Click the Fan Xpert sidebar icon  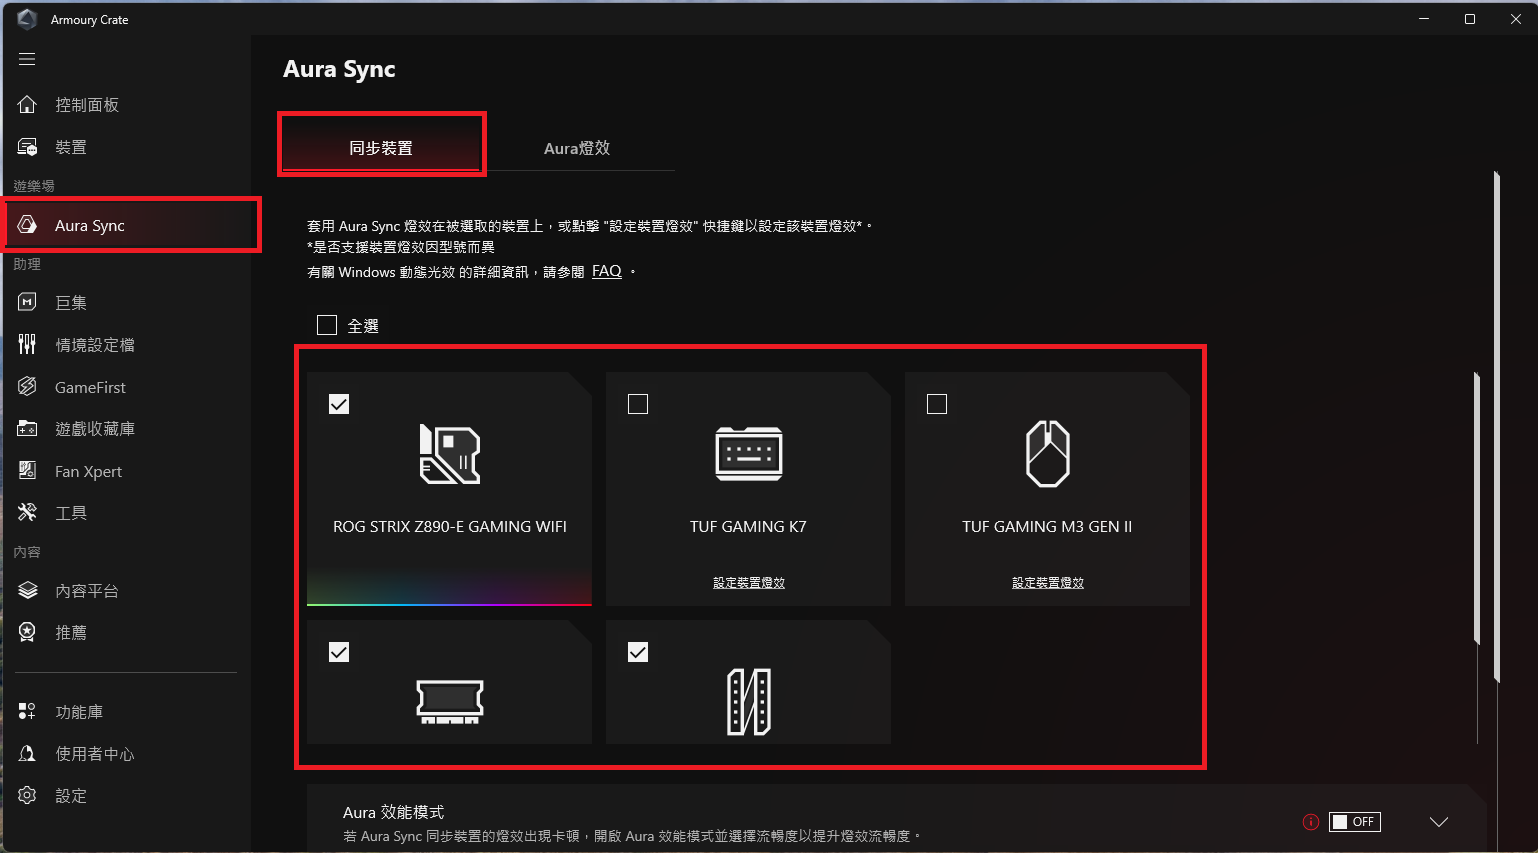(x=27, y=471)
